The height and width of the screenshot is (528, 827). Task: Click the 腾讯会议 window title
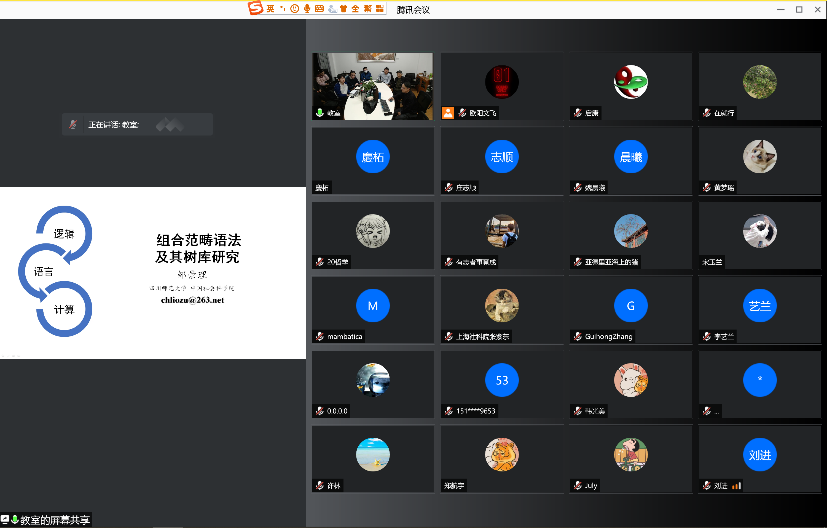point(413,9)
